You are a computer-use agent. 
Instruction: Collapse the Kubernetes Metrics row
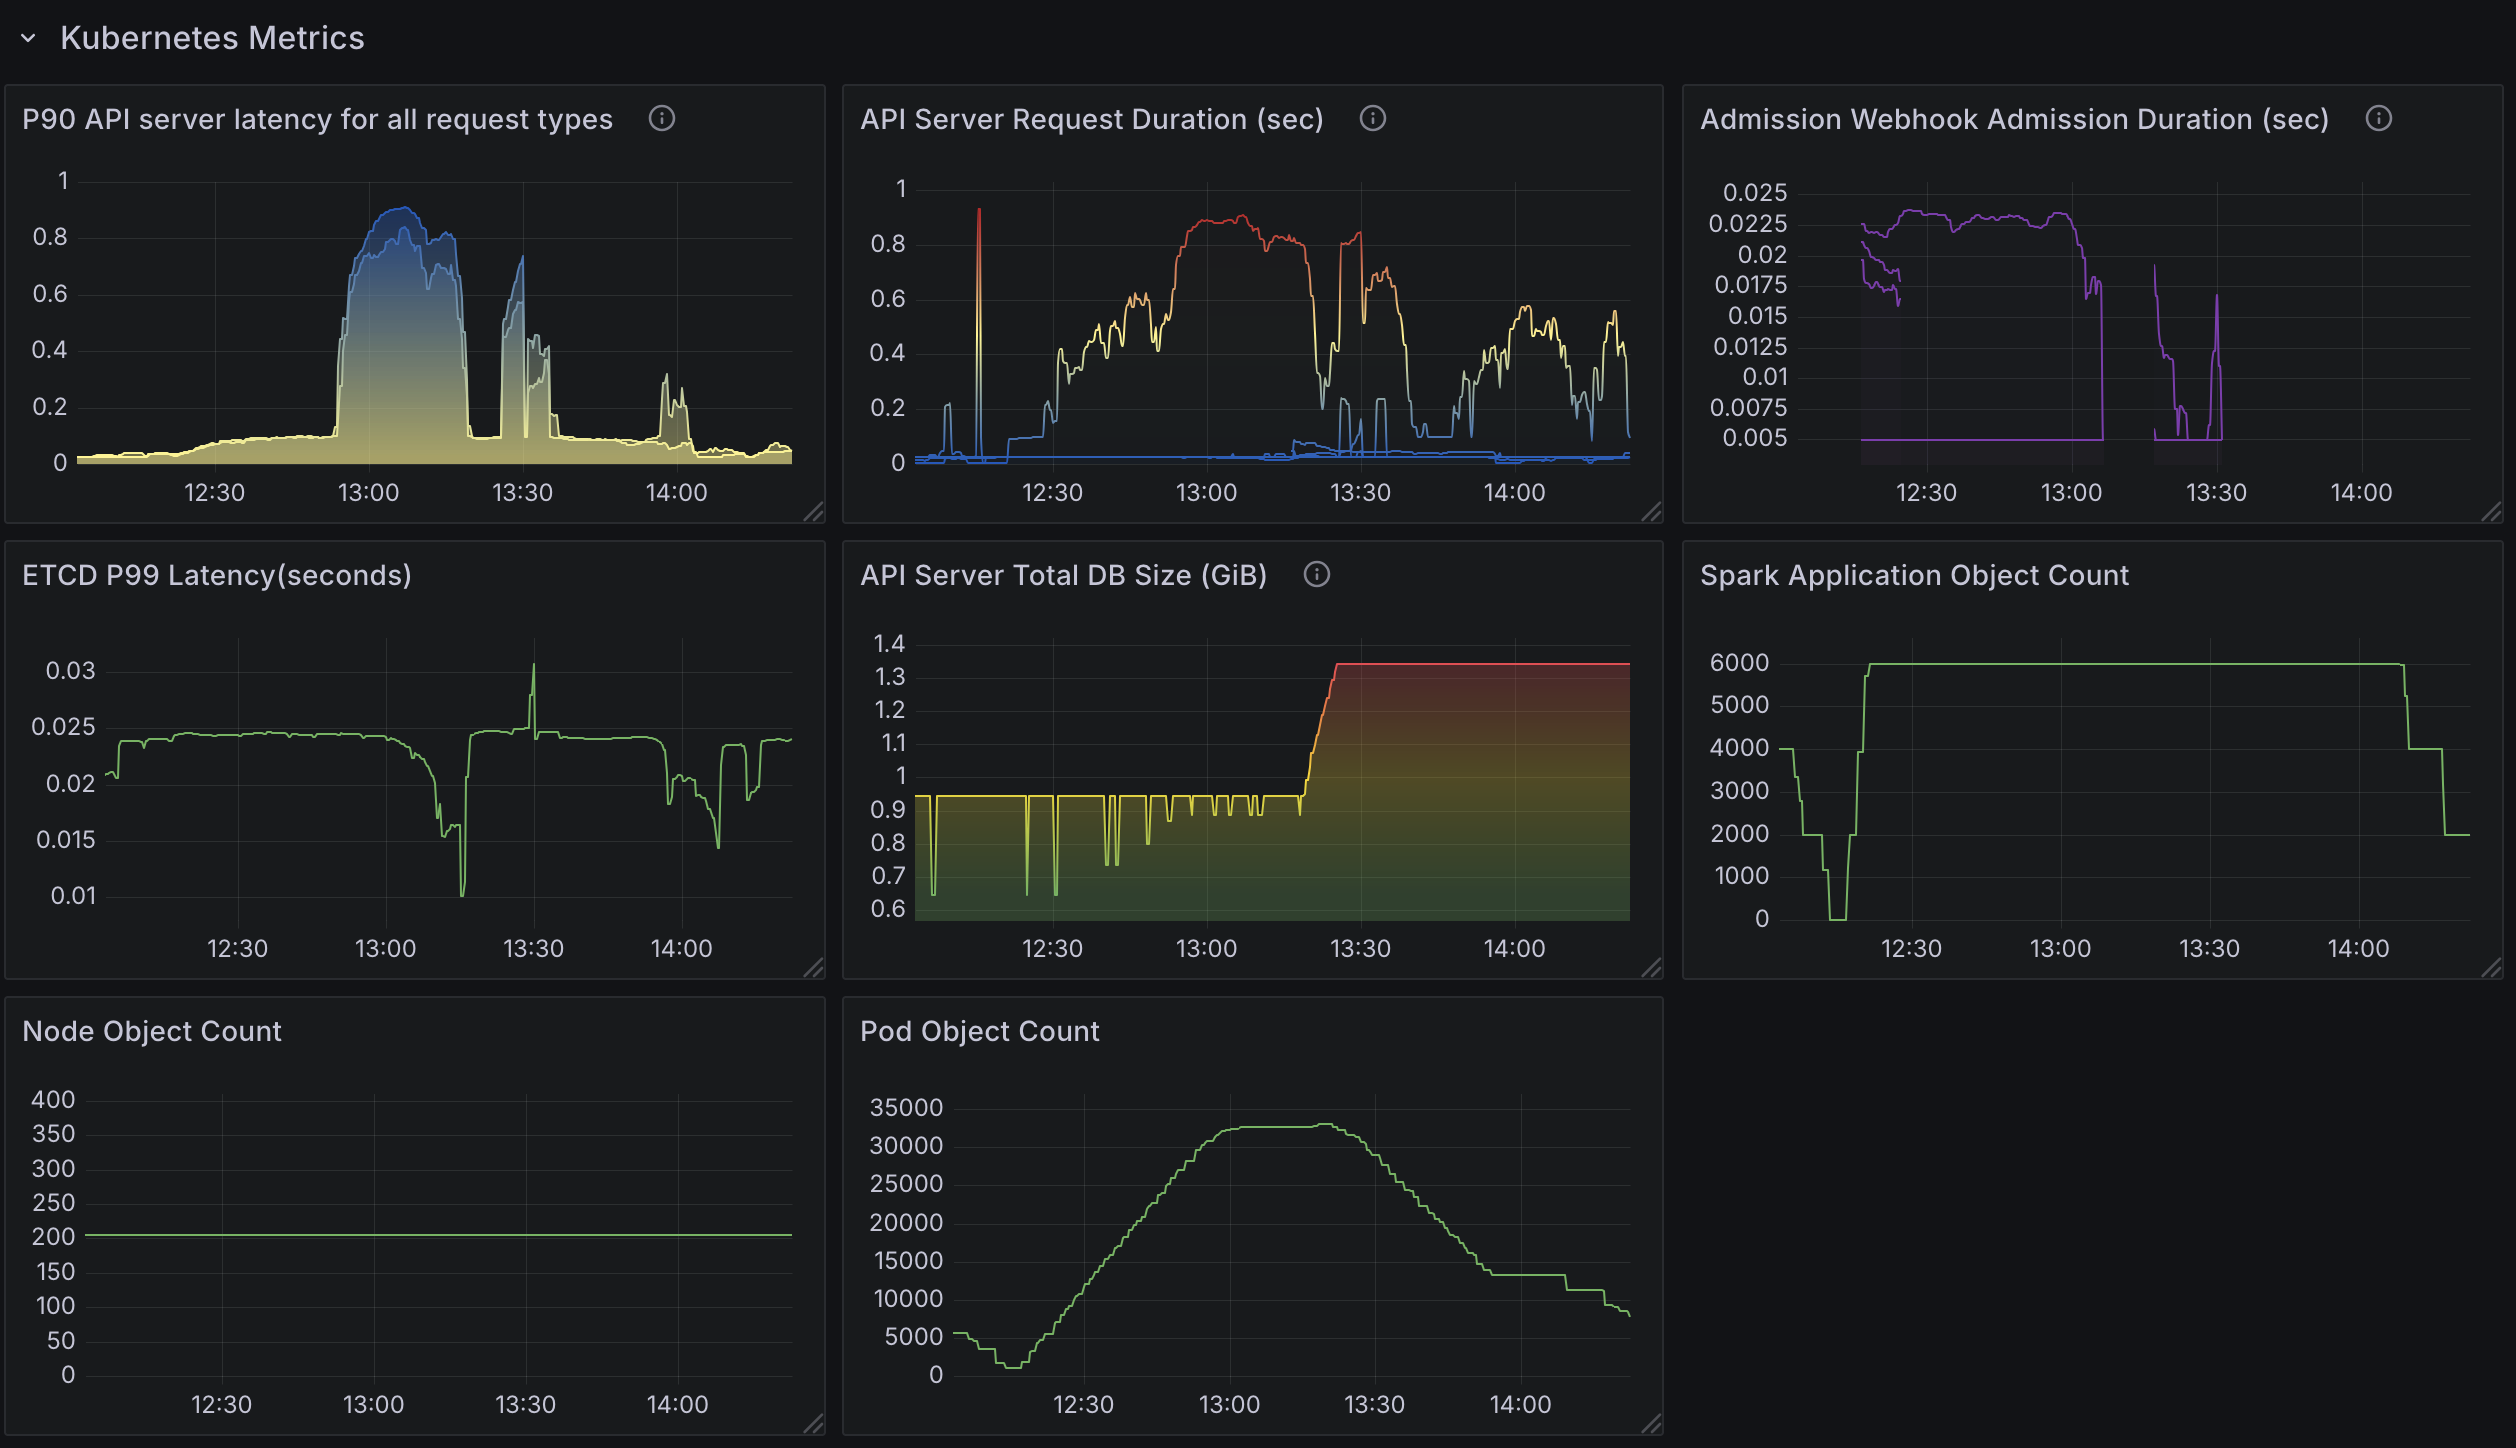[x=29, y=40]
